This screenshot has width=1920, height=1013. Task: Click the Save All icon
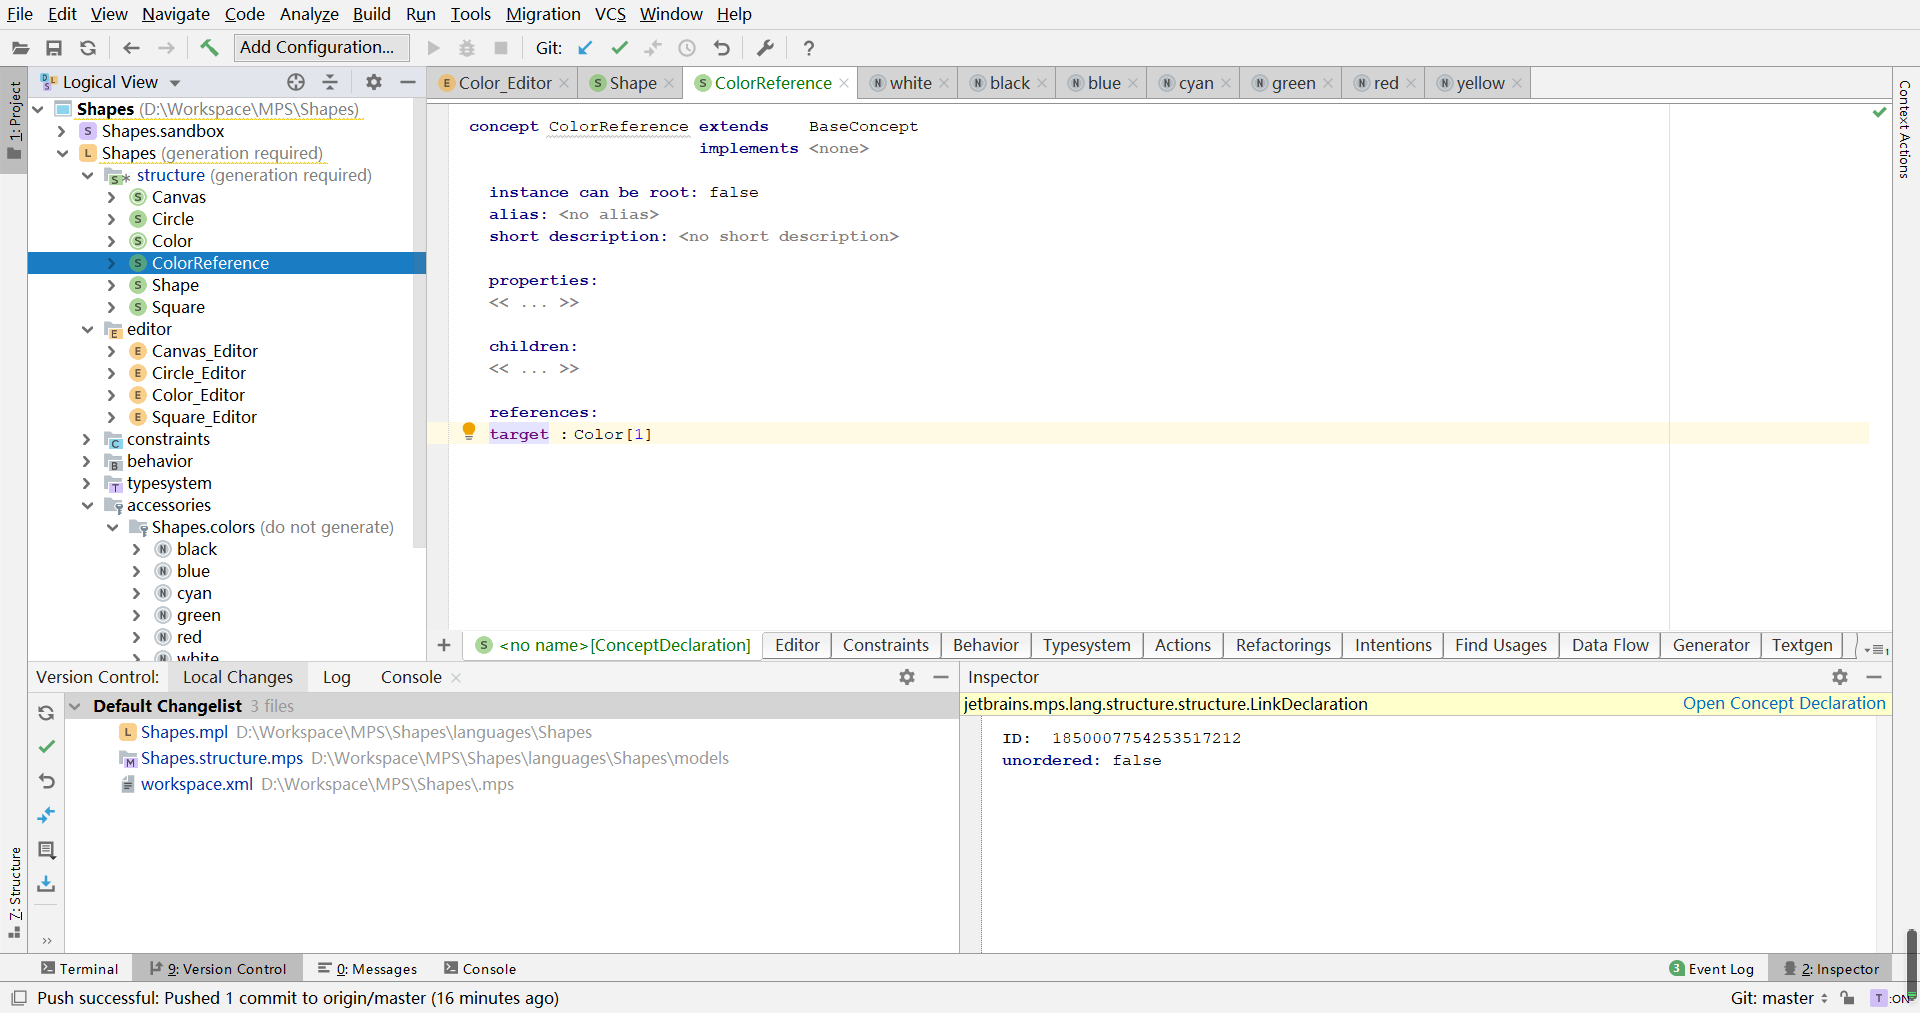click(54, 47)
